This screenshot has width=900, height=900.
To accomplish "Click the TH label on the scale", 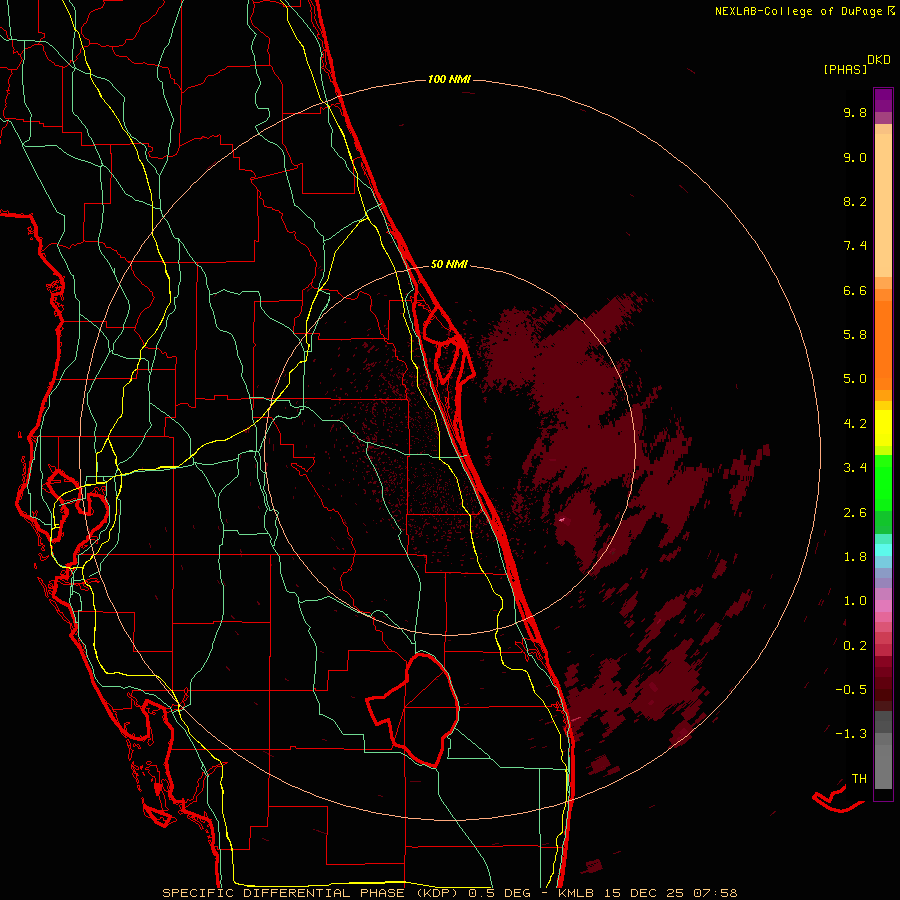I will click(x=859, y=779).
